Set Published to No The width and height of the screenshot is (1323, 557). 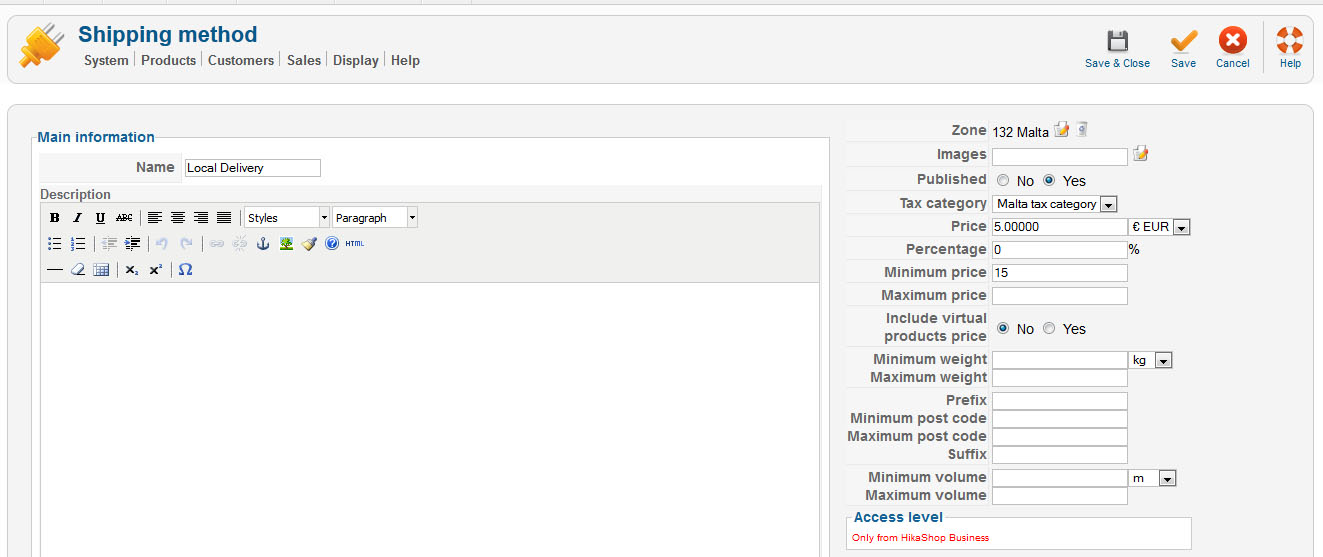[1003, 180]
